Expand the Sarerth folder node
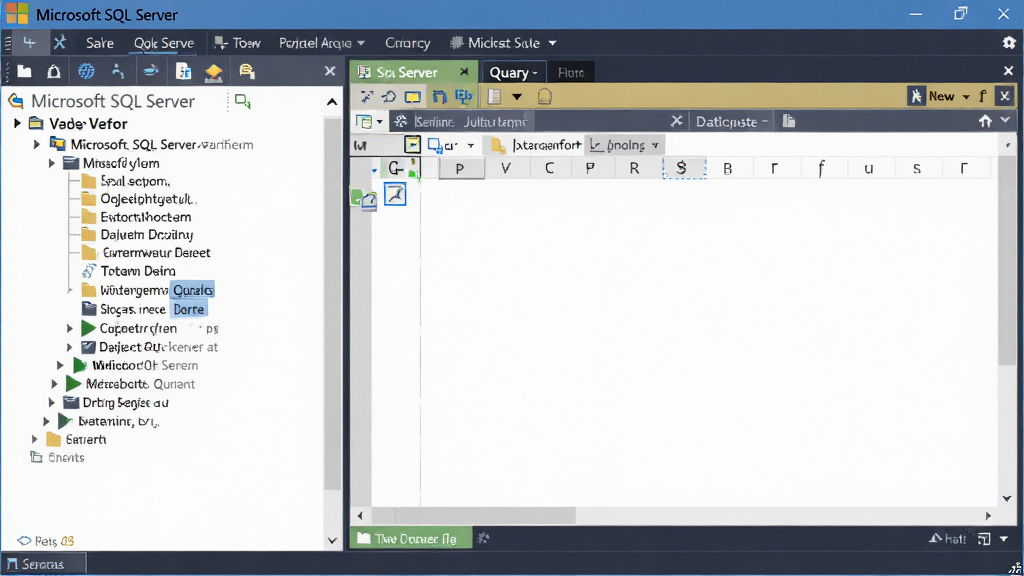 pyautogui.click(x=35, y=439)
